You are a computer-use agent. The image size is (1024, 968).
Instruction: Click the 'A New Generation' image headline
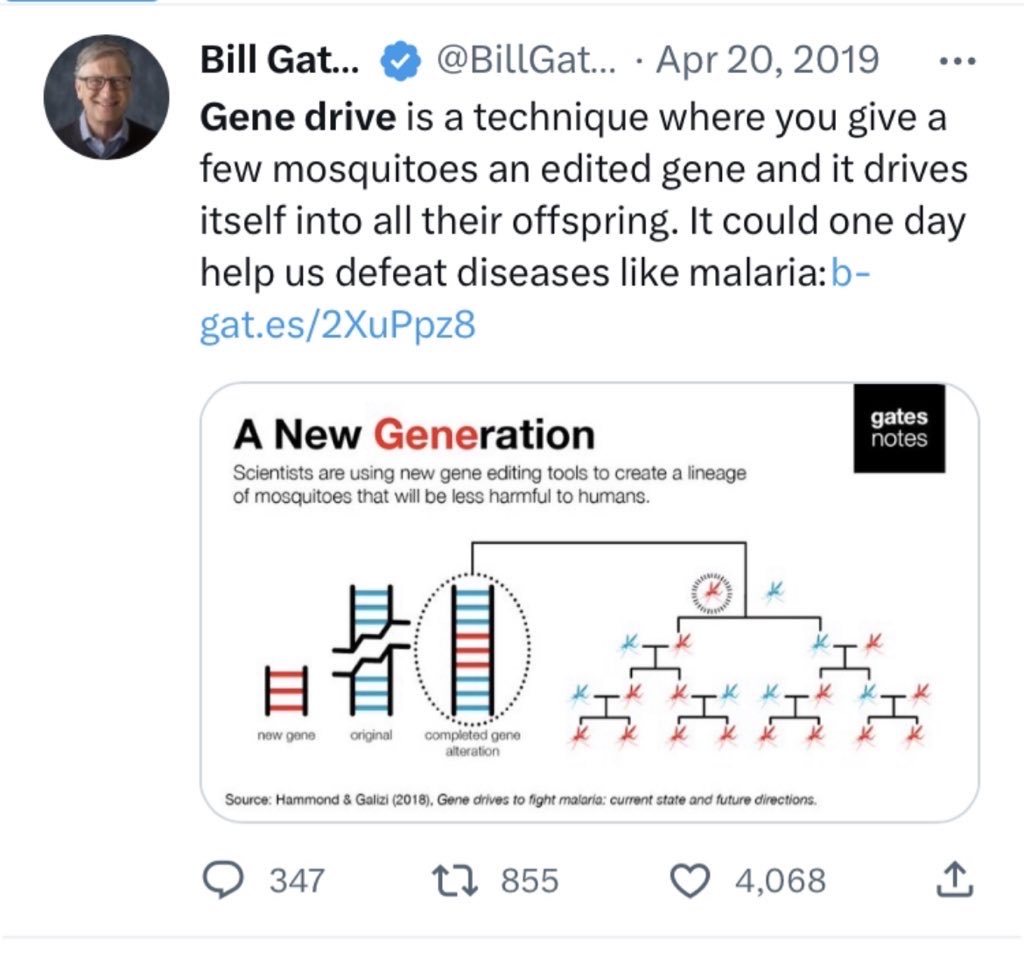[x=413, y=435]
